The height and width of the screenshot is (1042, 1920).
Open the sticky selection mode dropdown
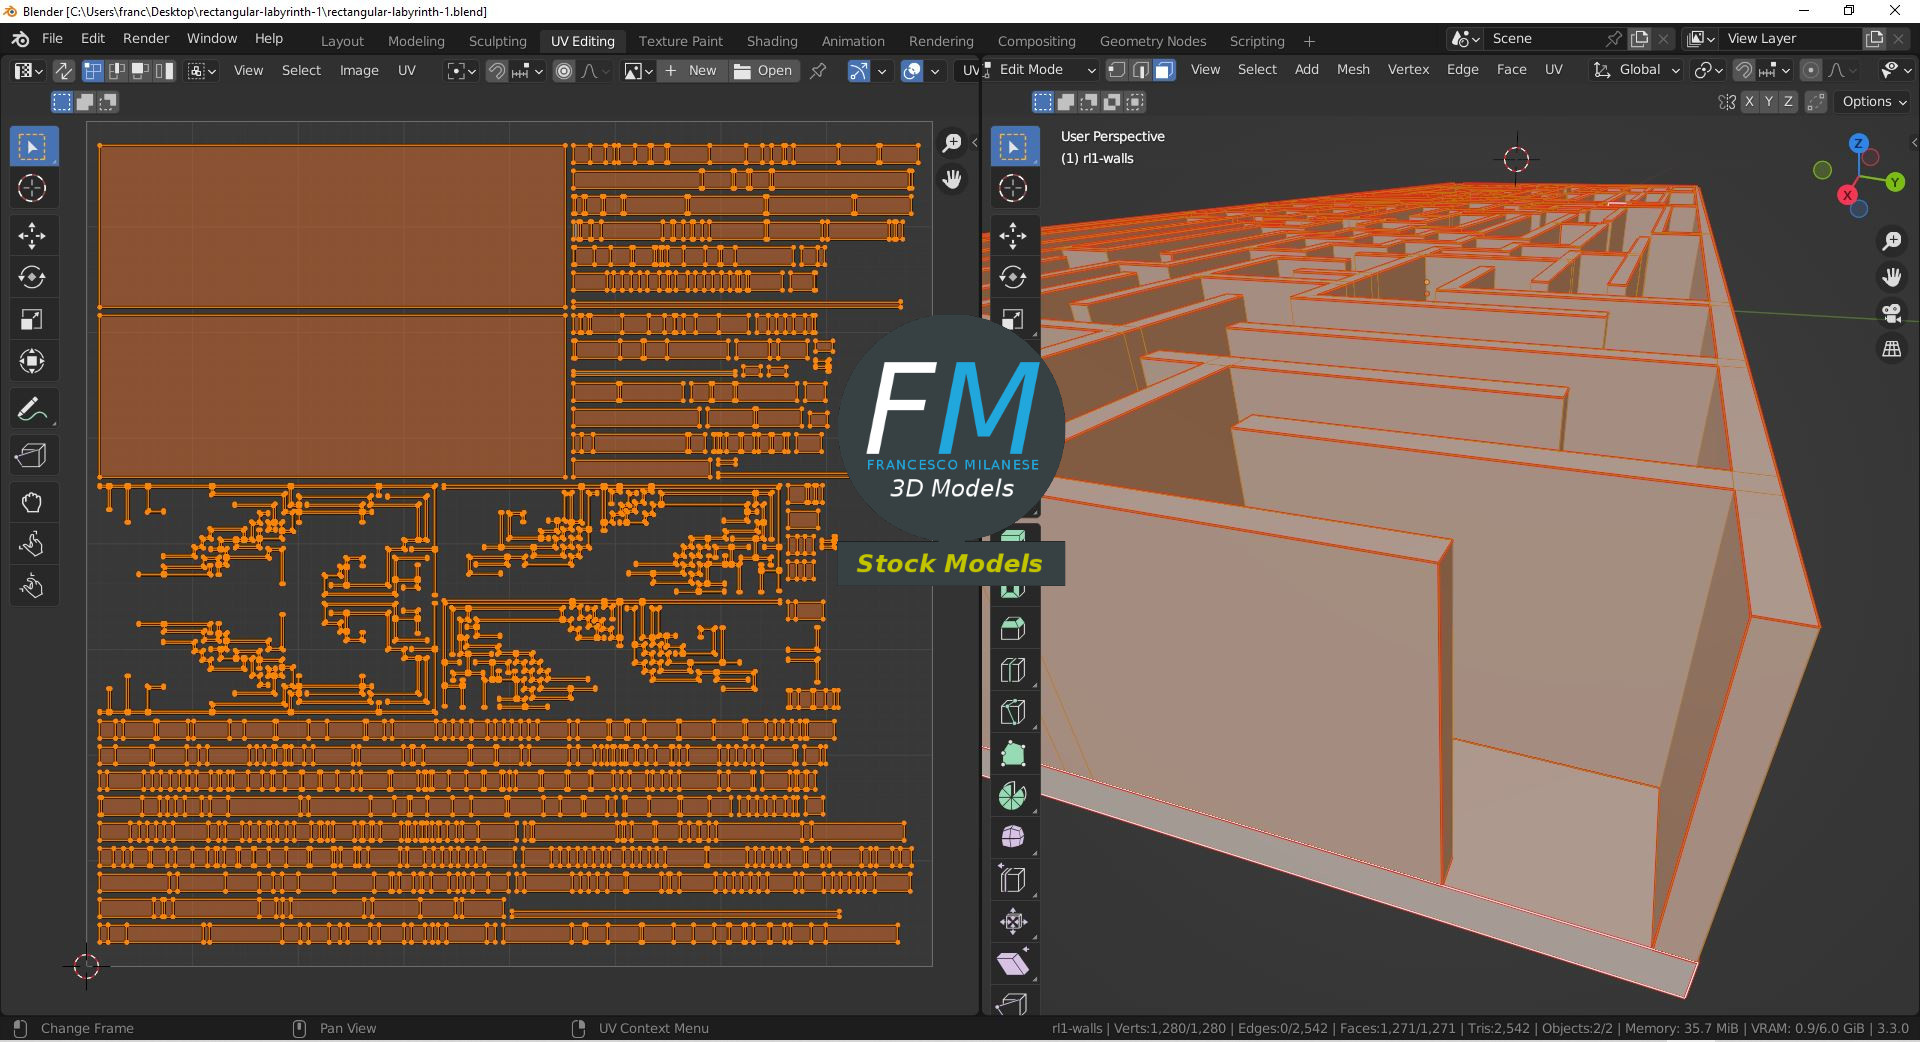point(202,71)
